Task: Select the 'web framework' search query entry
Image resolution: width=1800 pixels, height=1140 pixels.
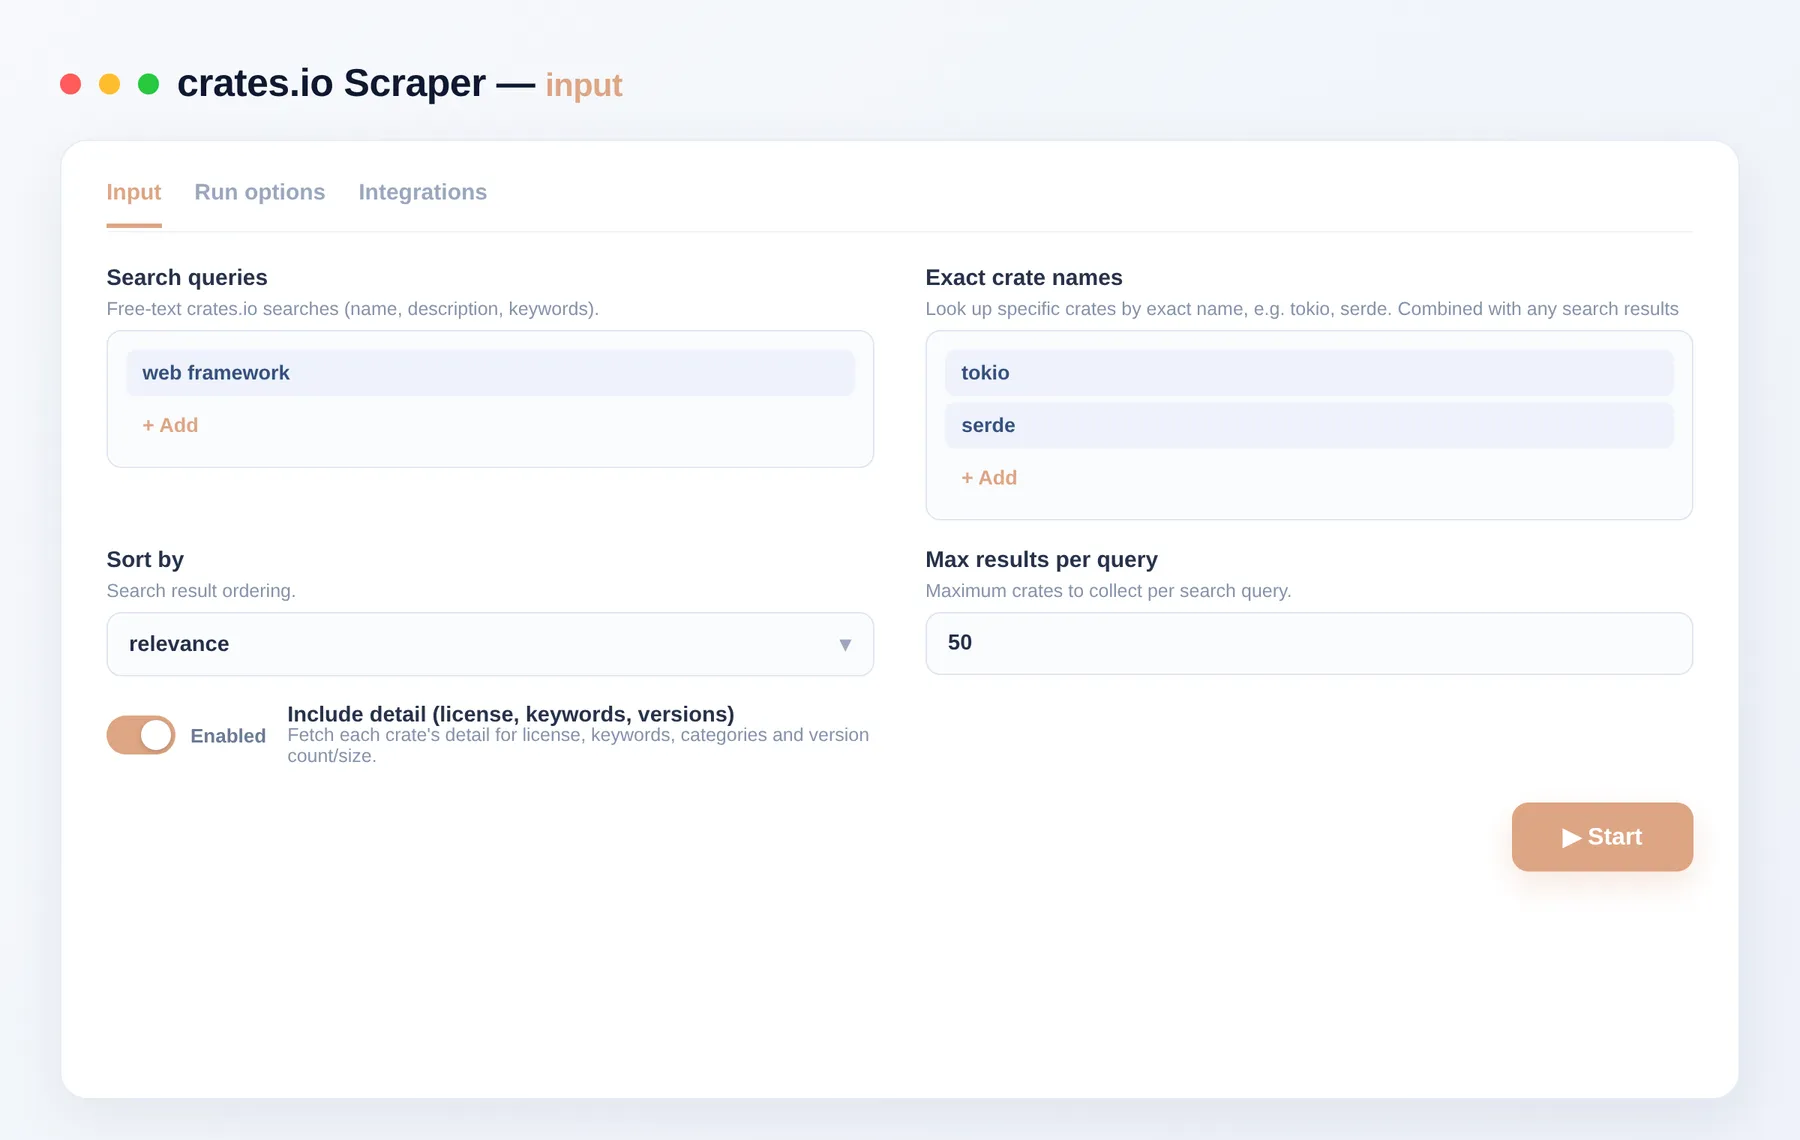Action: pyautogui.click(x=490, y=373)
